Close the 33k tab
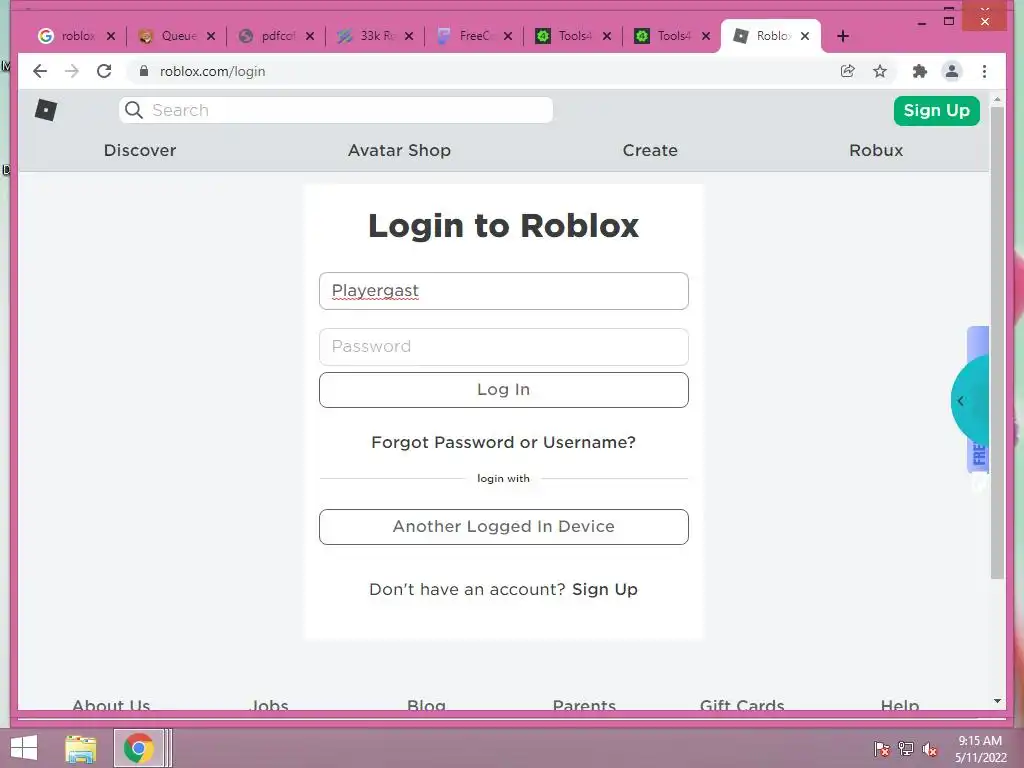Screen dimensions: 1024x768 tap(409, 36)
